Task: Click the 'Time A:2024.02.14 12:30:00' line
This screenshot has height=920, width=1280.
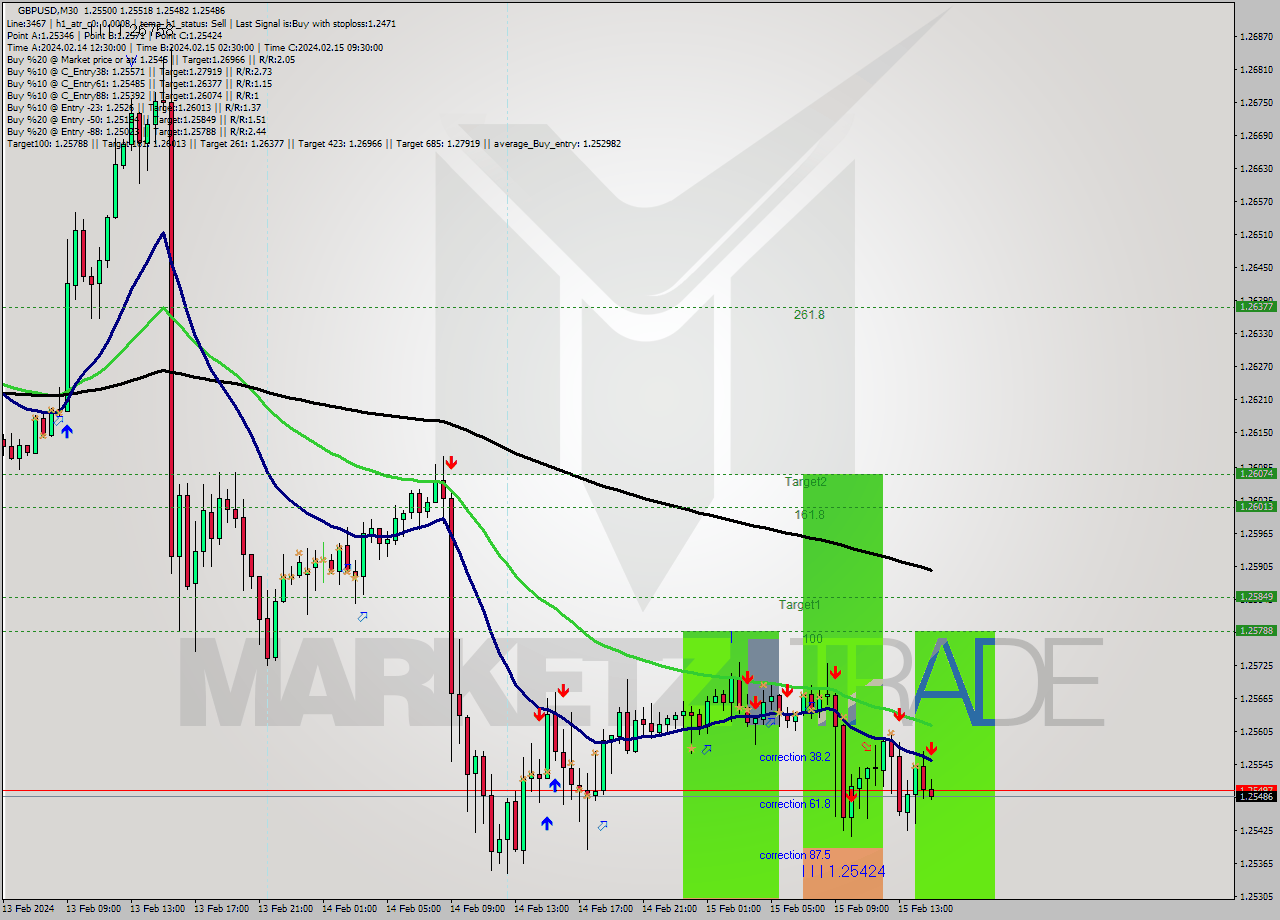Action: pyautogui.click(x=194, y=47)
